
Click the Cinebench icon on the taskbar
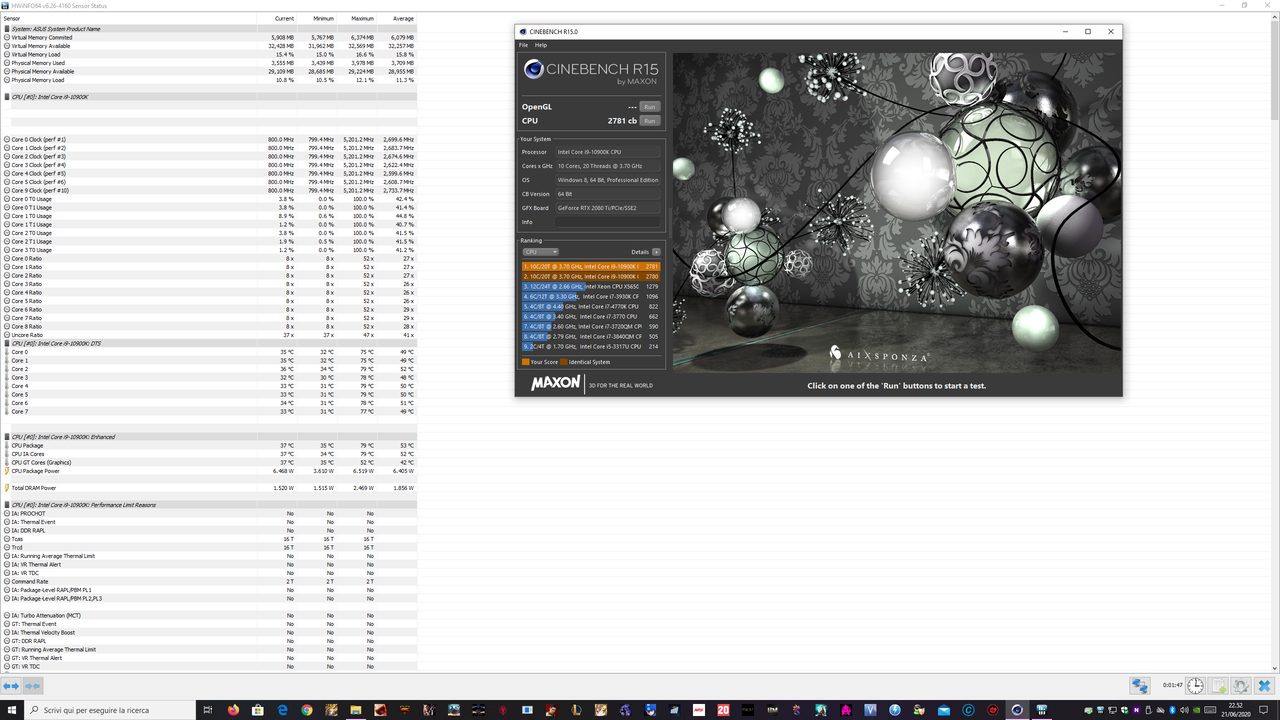[x=1016, y=710]
